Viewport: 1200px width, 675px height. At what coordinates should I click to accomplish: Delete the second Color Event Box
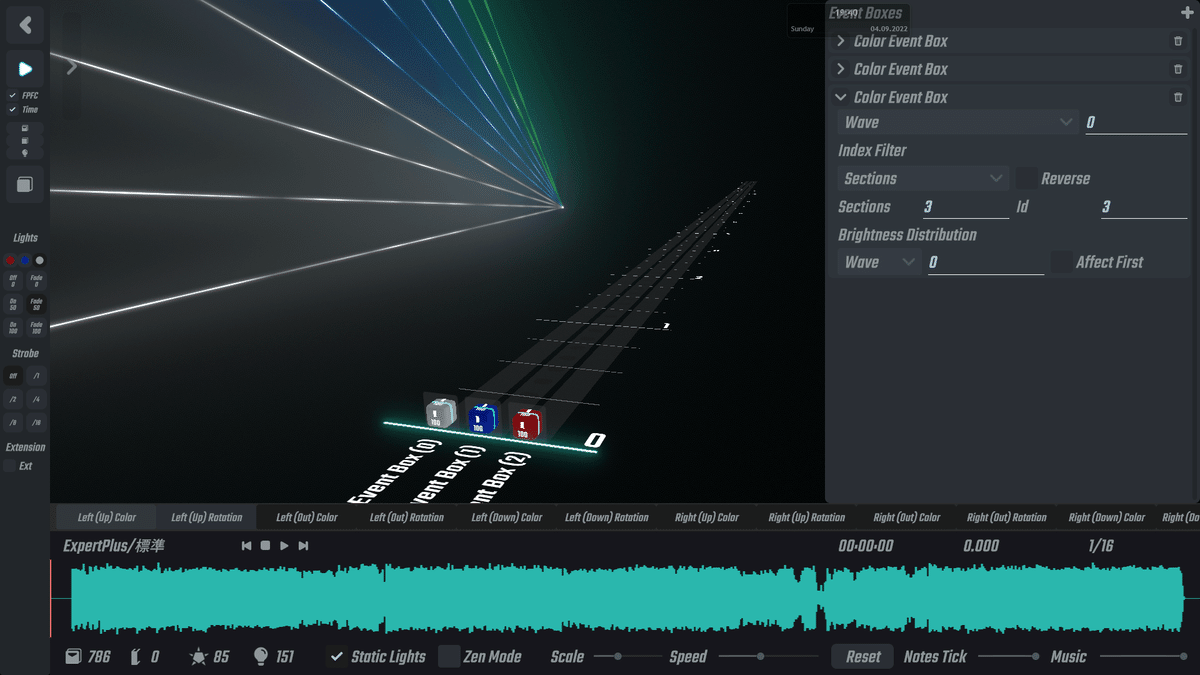1178,69
